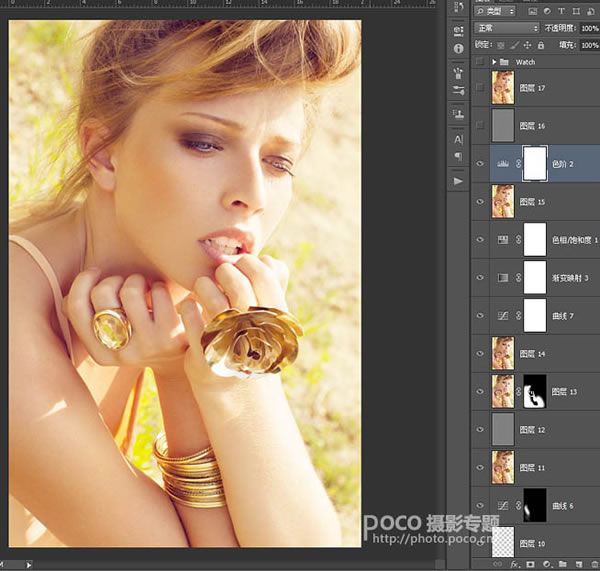Click gradient map icon on 渐变映射 3

pyautogui.click(x=503, y=277)
